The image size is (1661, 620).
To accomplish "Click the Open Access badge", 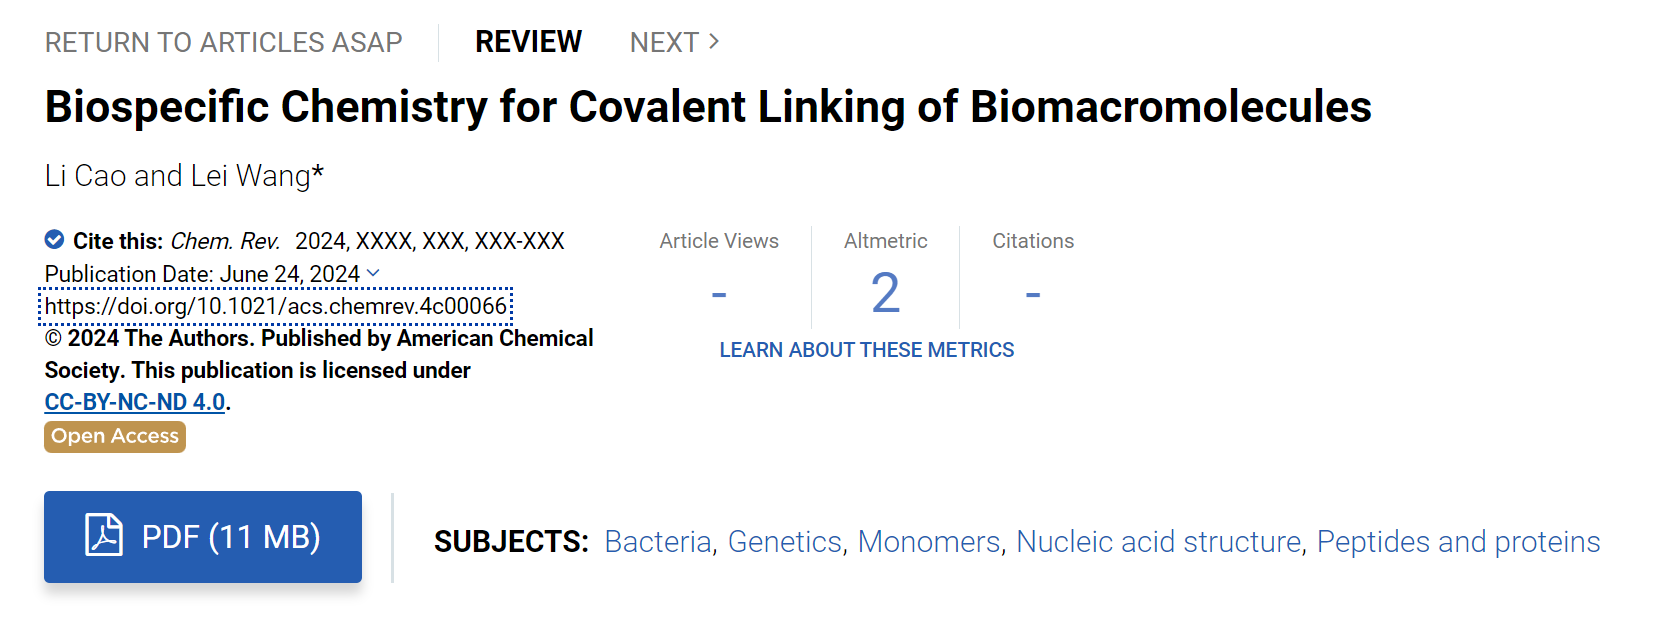I will tap(115, 436).
